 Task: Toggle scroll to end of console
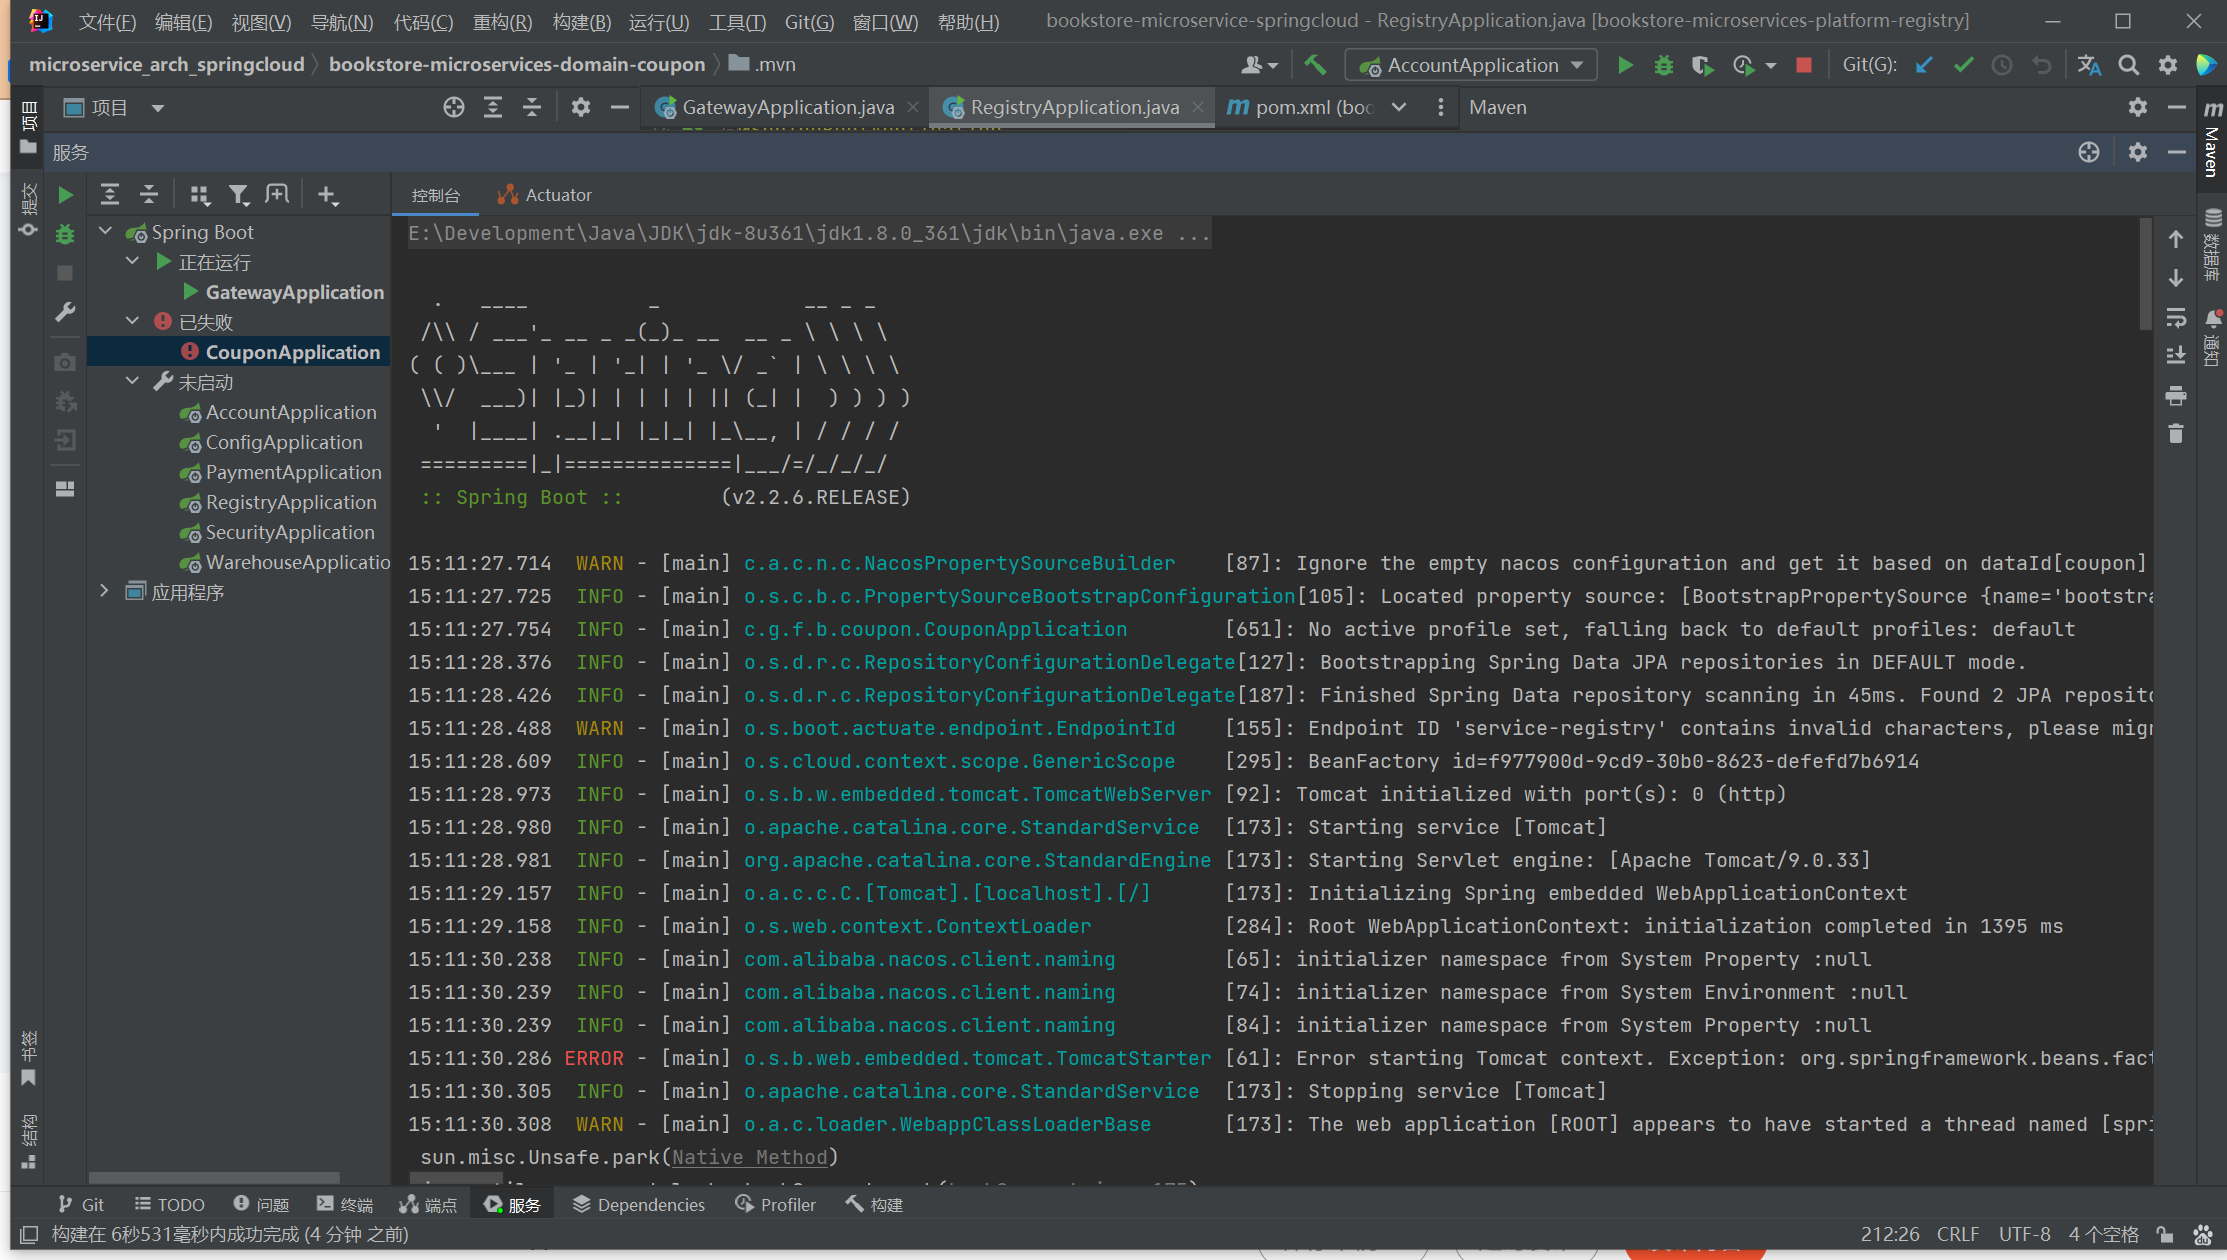coord(2176,355)
